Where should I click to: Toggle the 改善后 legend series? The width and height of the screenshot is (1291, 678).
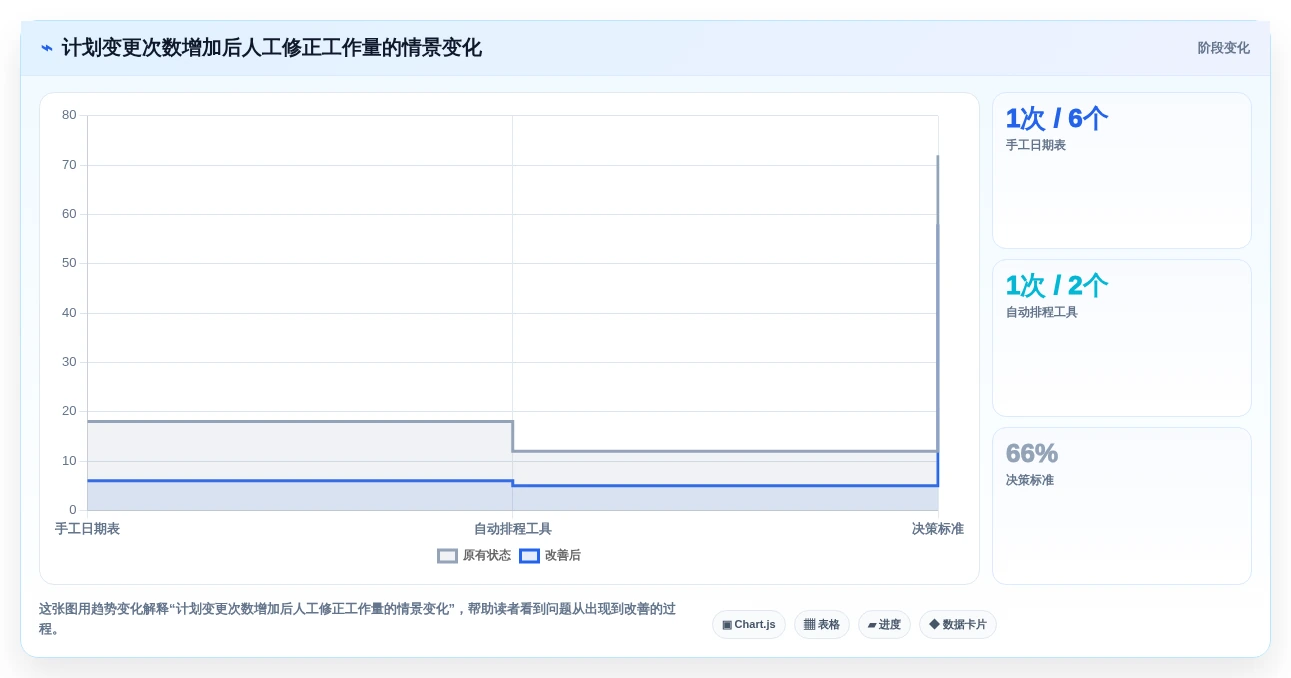[550, 556]
